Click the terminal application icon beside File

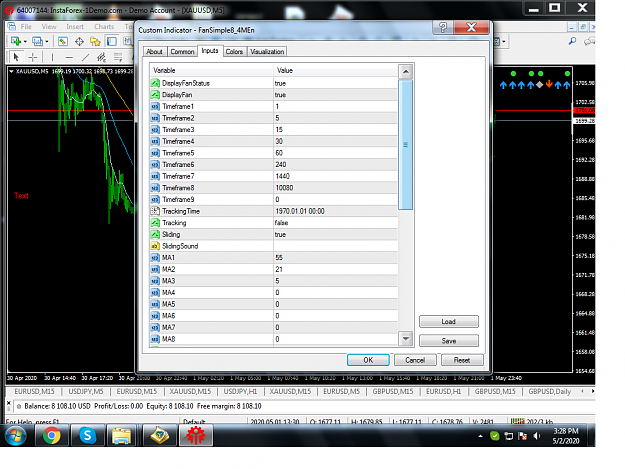[12, 27]
